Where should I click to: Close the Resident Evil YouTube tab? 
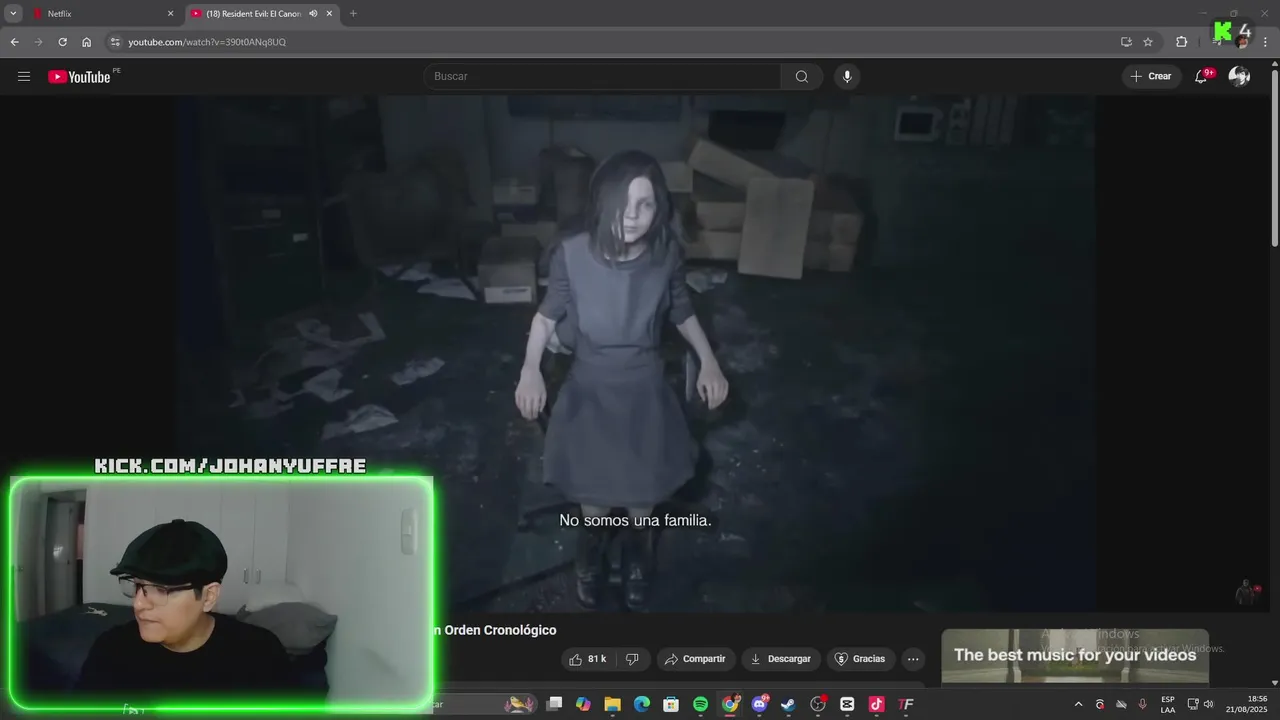[329, 14]
